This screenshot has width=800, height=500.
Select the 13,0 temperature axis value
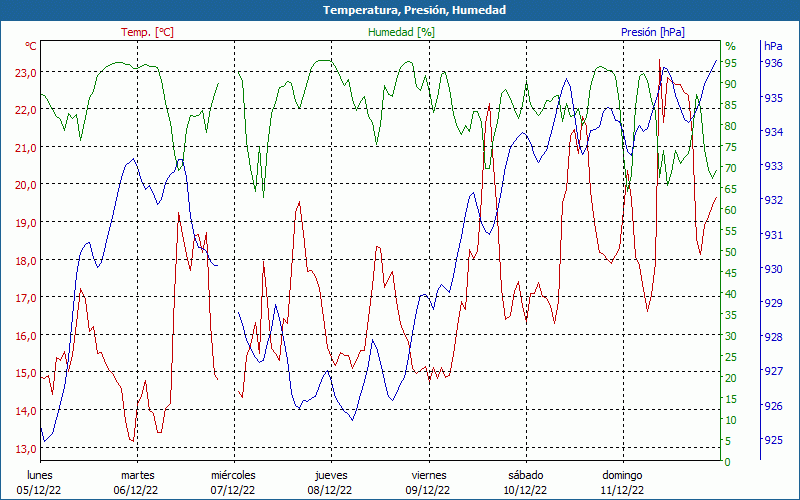tap(26, 448)
